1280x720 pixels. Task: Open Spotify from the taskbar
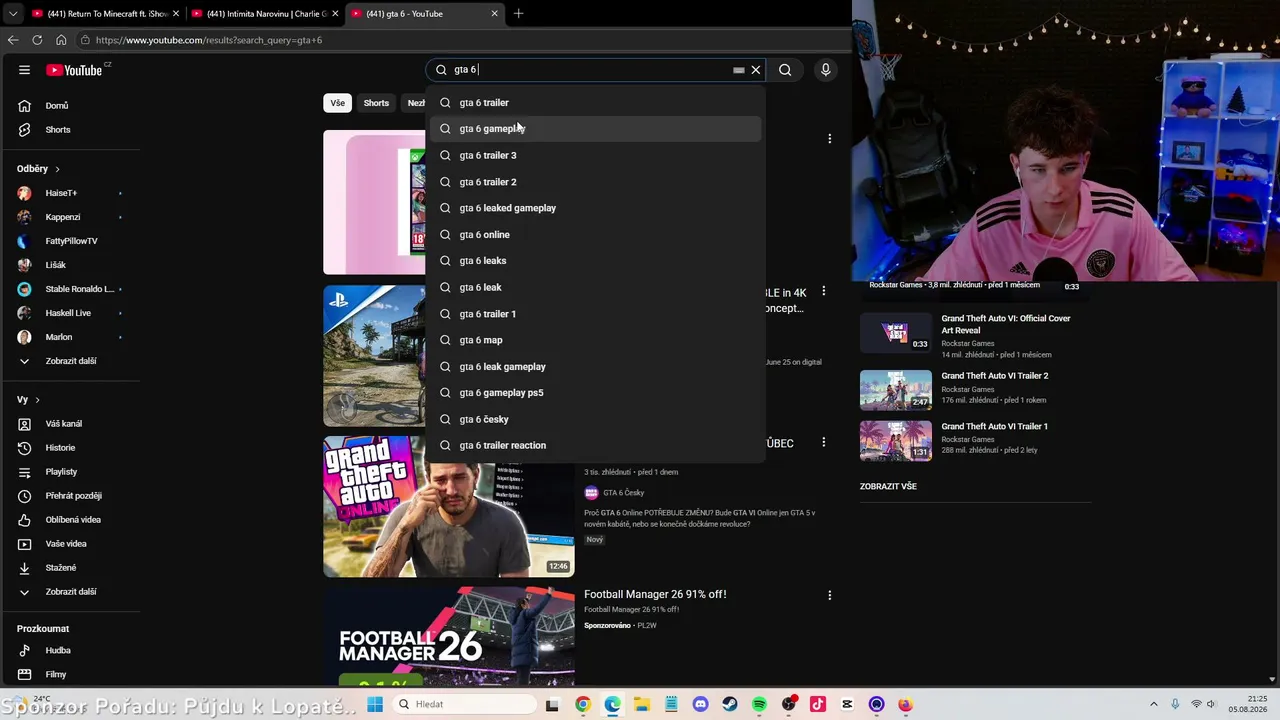[x=759, y=705]
